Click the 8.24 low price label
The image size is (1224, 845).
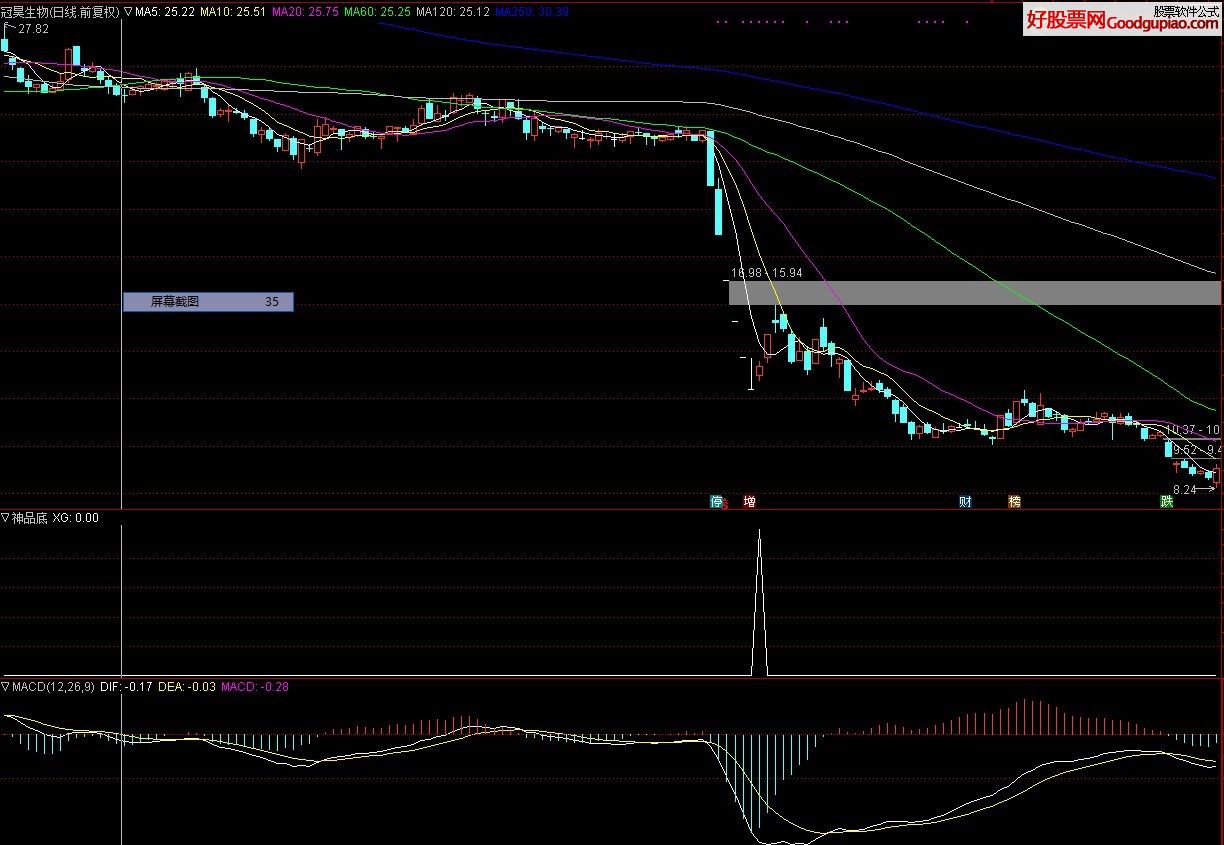(x=1184, y=489)
